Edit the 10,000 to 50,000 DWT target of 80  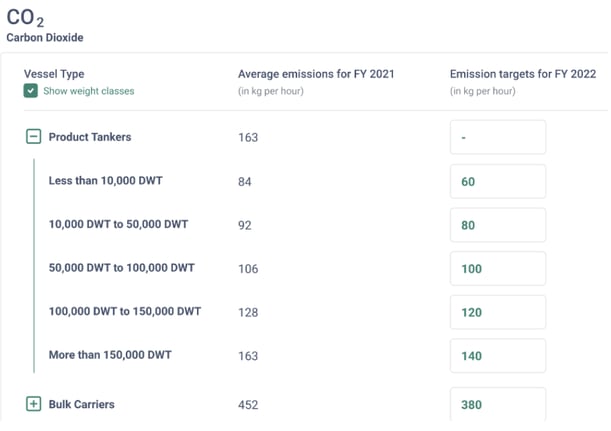[498, 225]
